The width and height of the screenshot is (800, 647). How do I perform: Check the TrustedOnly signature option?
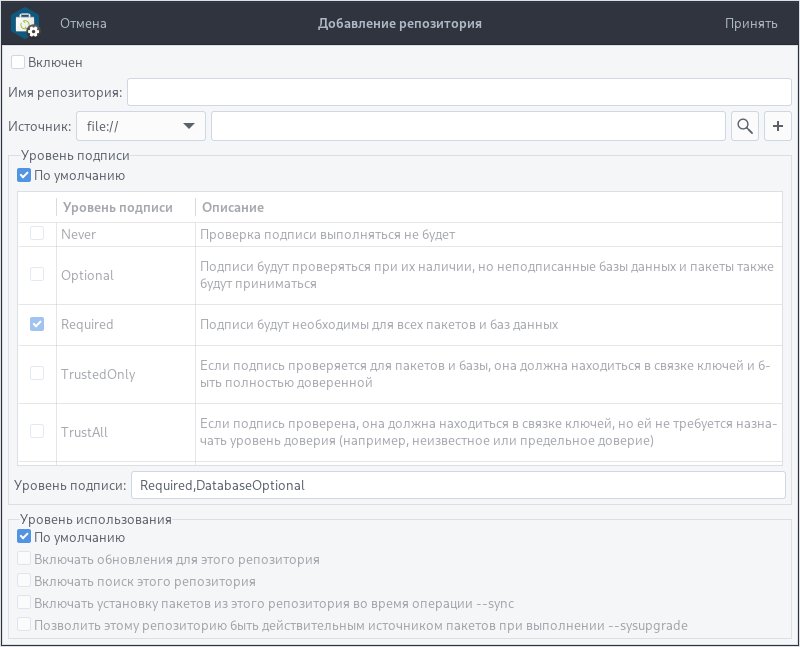click(36, 374)
